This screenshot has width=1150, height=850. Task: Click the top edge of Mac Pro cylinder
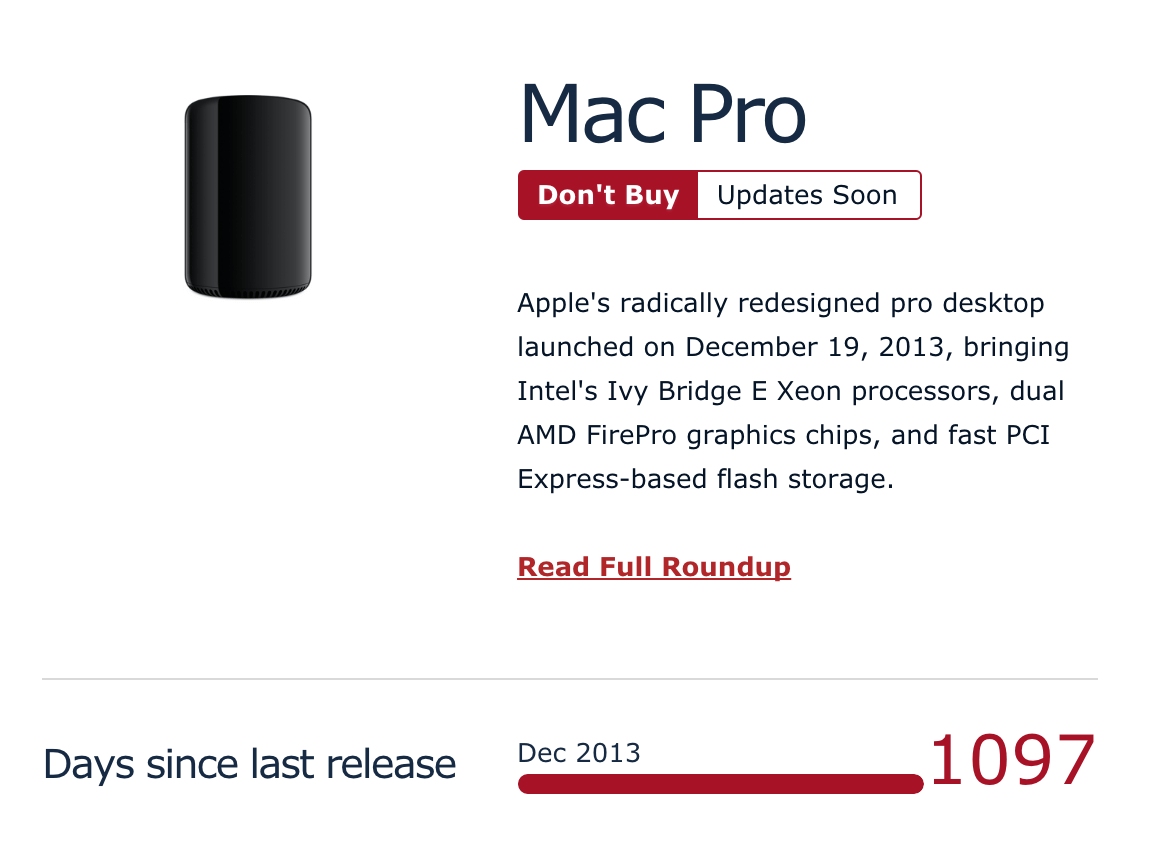pyautogui.click(x=248, y=98)
